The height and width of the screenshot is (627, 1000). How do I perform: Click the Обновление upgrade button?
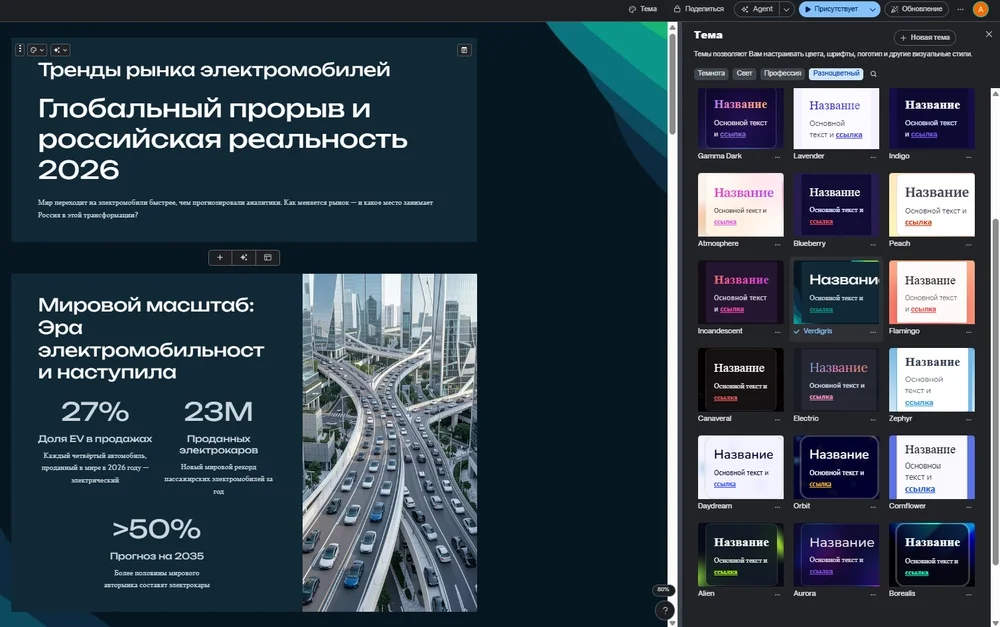(x=916, y=9)
